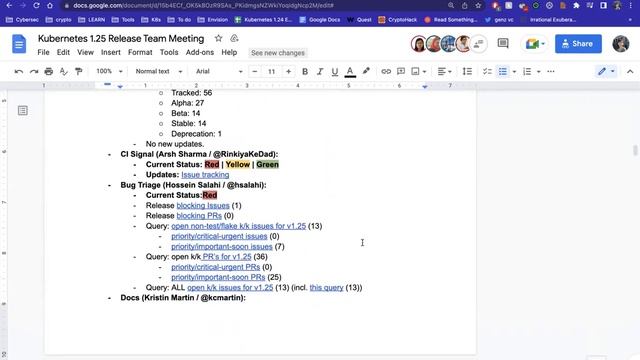Click the line and paragraph spacing icon
Image resolution: width=640 pixels, height=360 pixels.
(467, 71)
